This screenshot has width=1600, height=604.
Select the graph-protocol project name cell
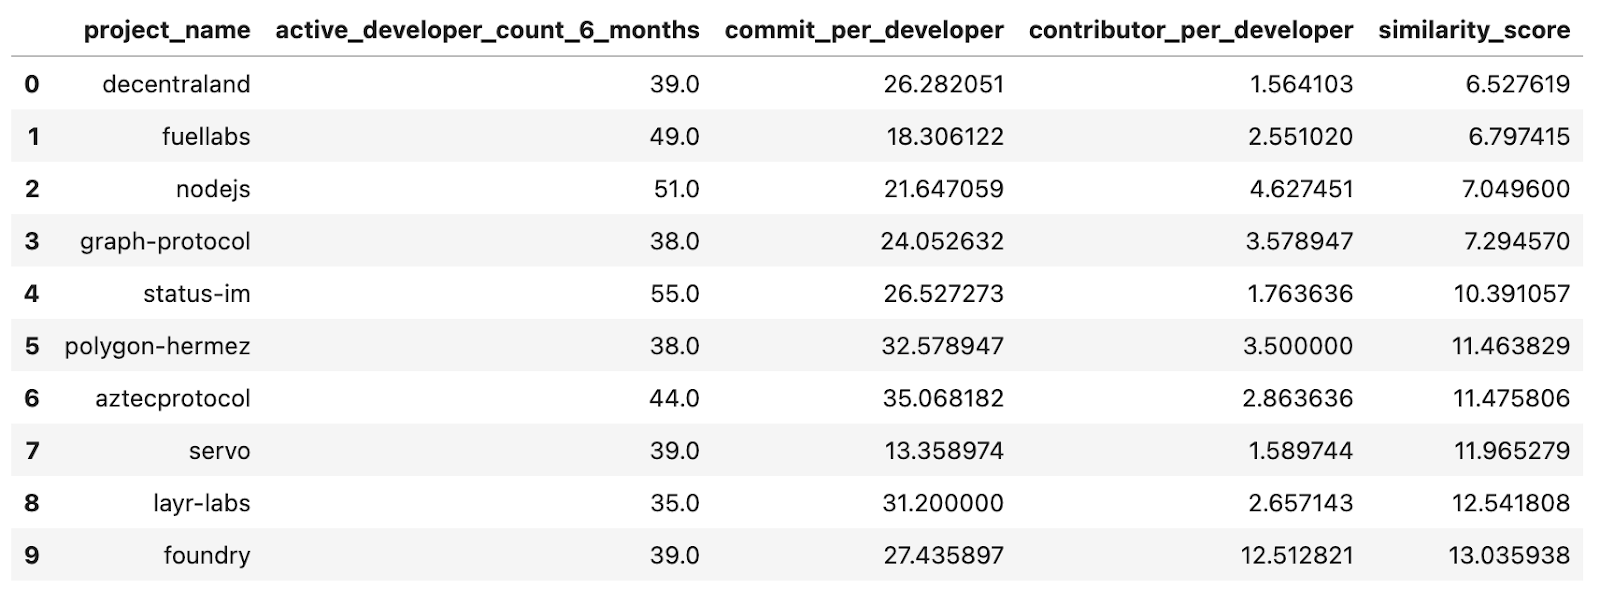[x=165, y=241]
